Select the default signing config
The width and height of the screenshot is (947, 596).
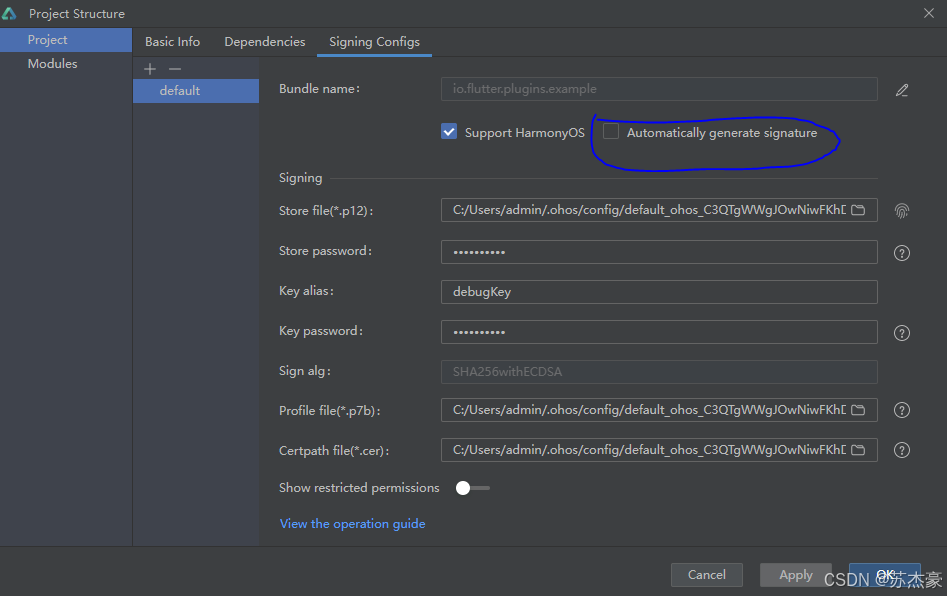point(180,90)
